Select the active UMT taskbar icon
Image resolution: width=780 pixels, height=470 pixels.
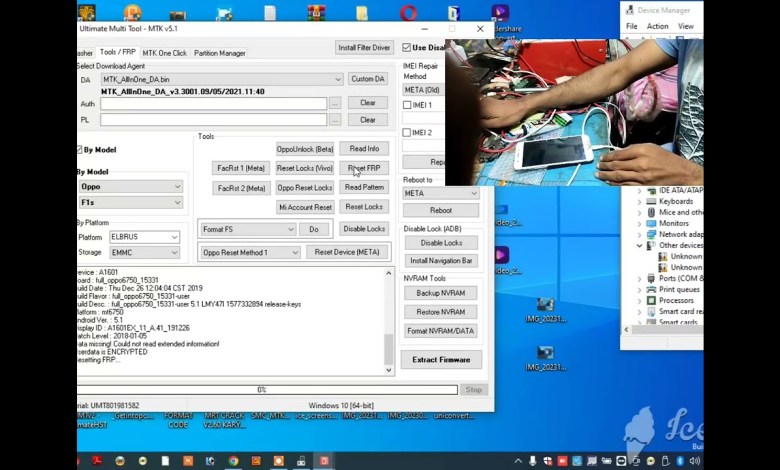pos(324,461)
